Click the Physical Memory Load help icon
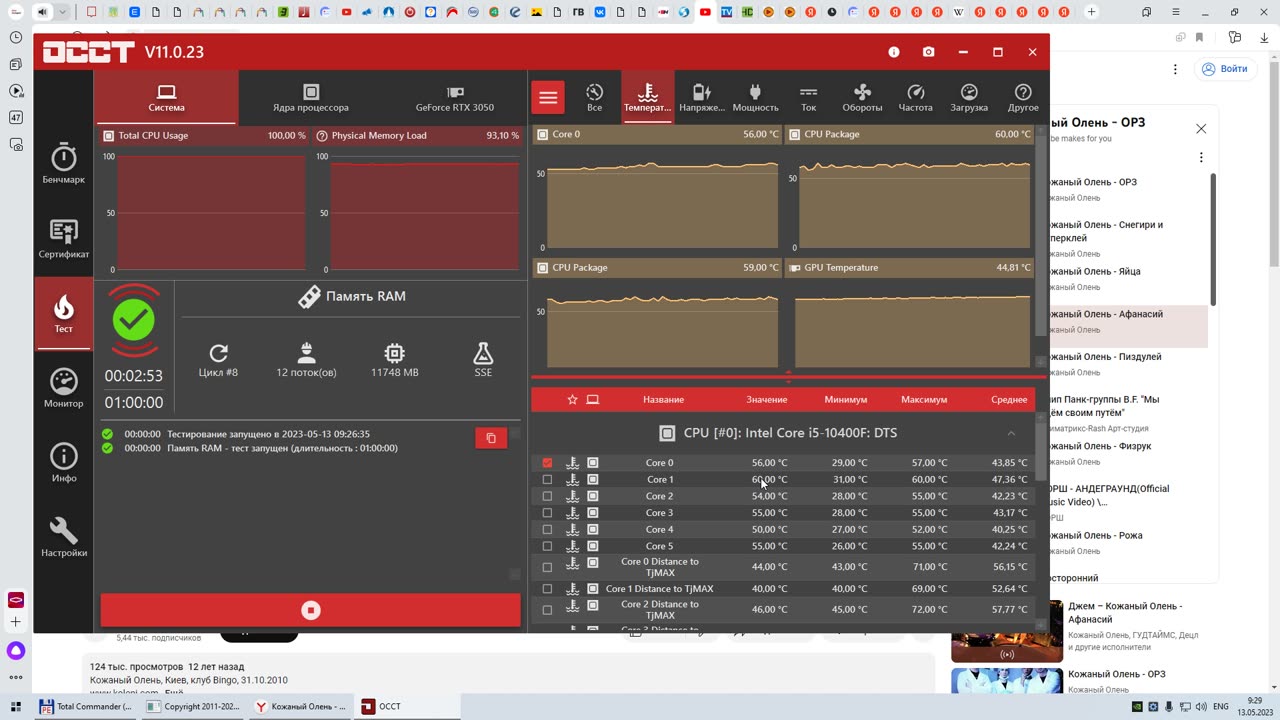This screenshot has height=720, width=1280. [322, 135]
